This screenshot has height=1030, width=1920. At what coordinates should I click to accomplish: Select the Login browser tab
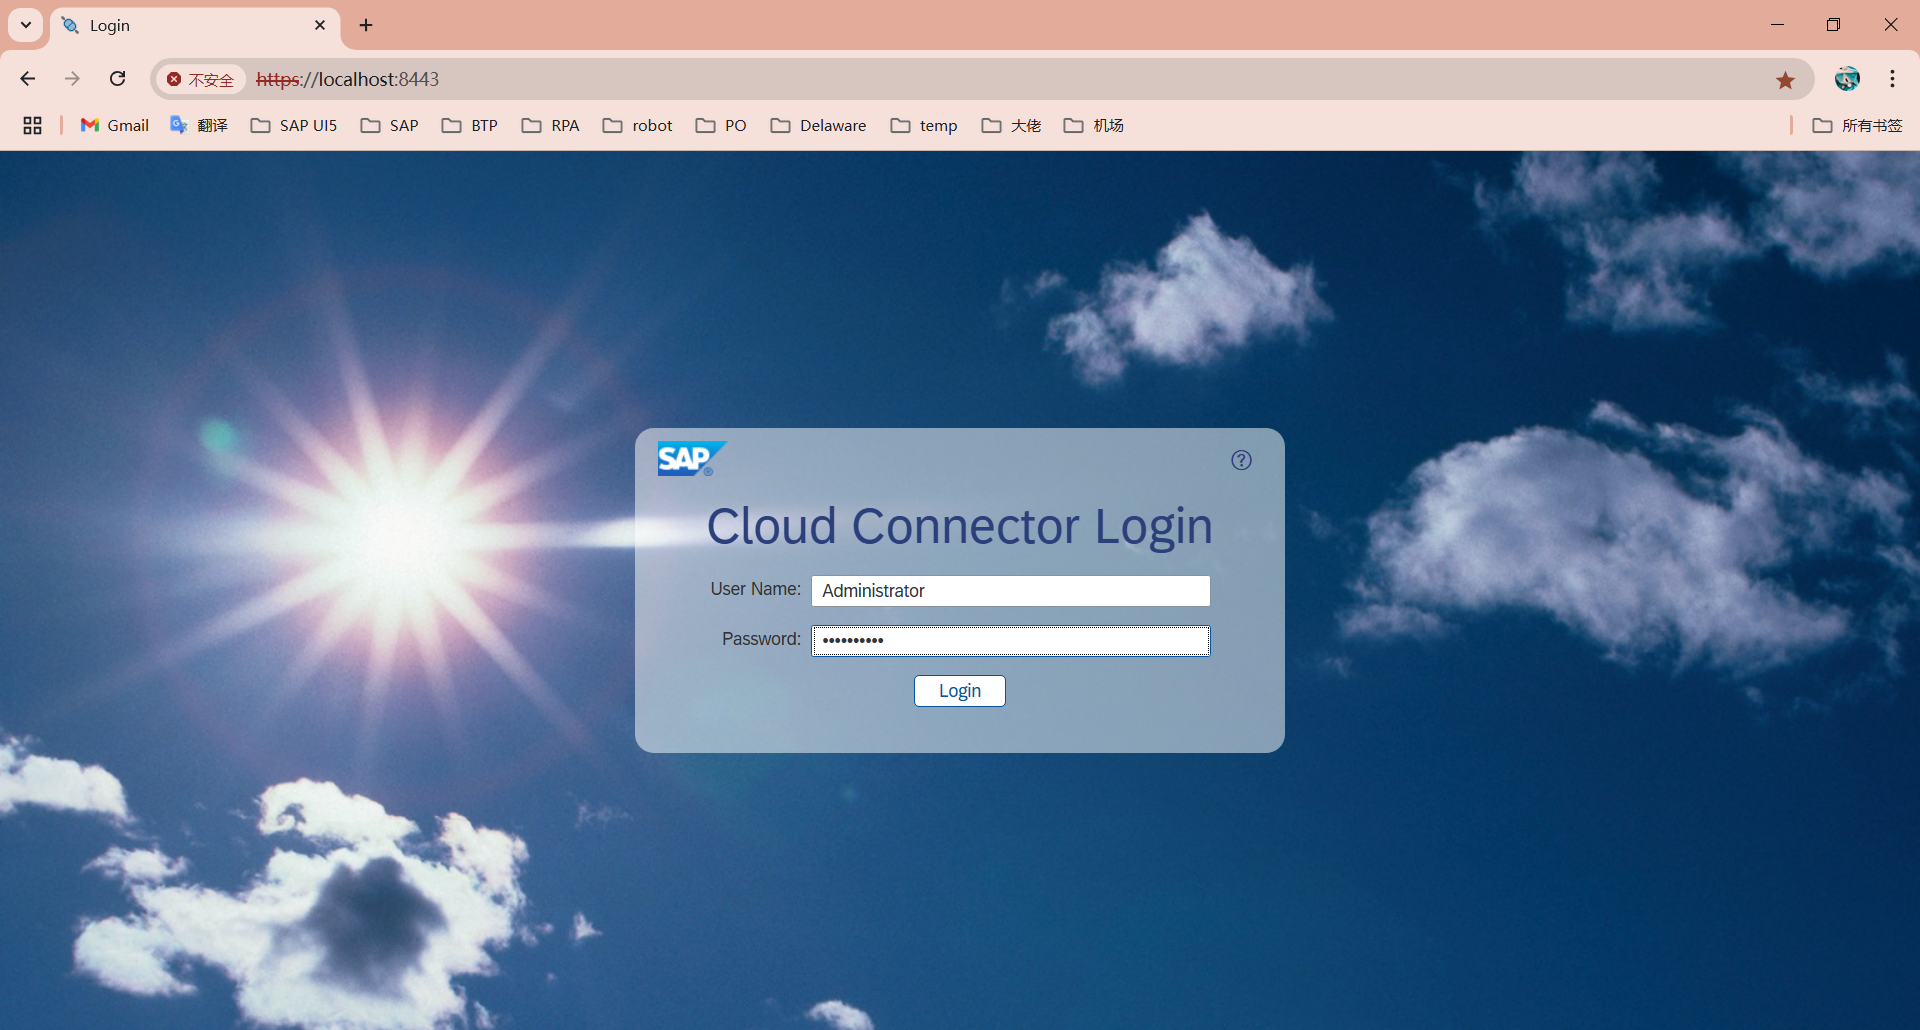tap(195, 26)
